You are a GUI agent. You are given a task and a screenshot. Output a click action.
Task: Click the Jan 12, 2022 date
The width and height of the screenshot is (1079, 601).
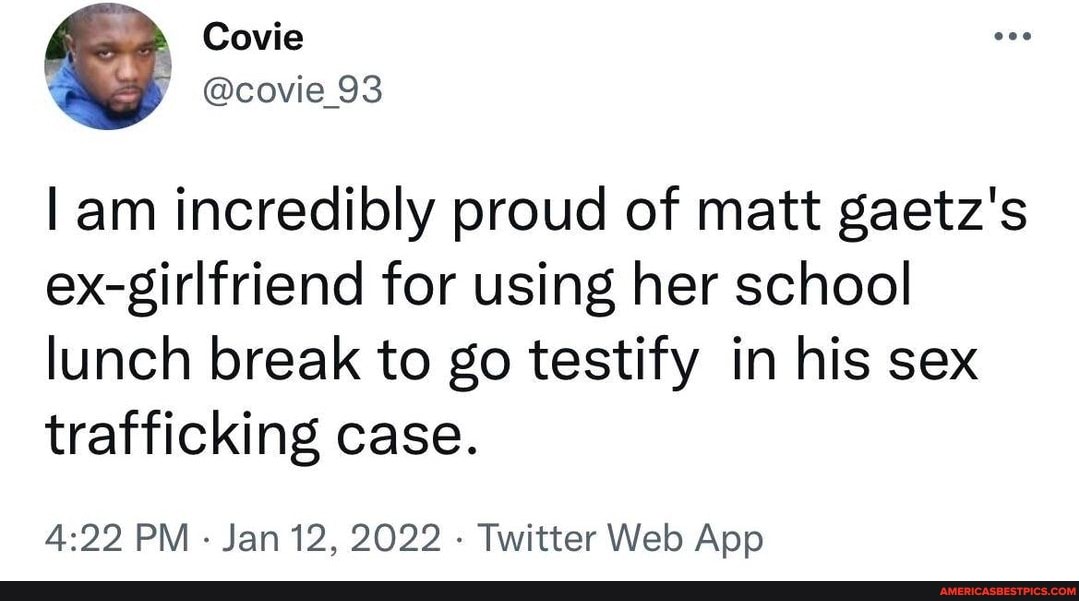point(335,537)
